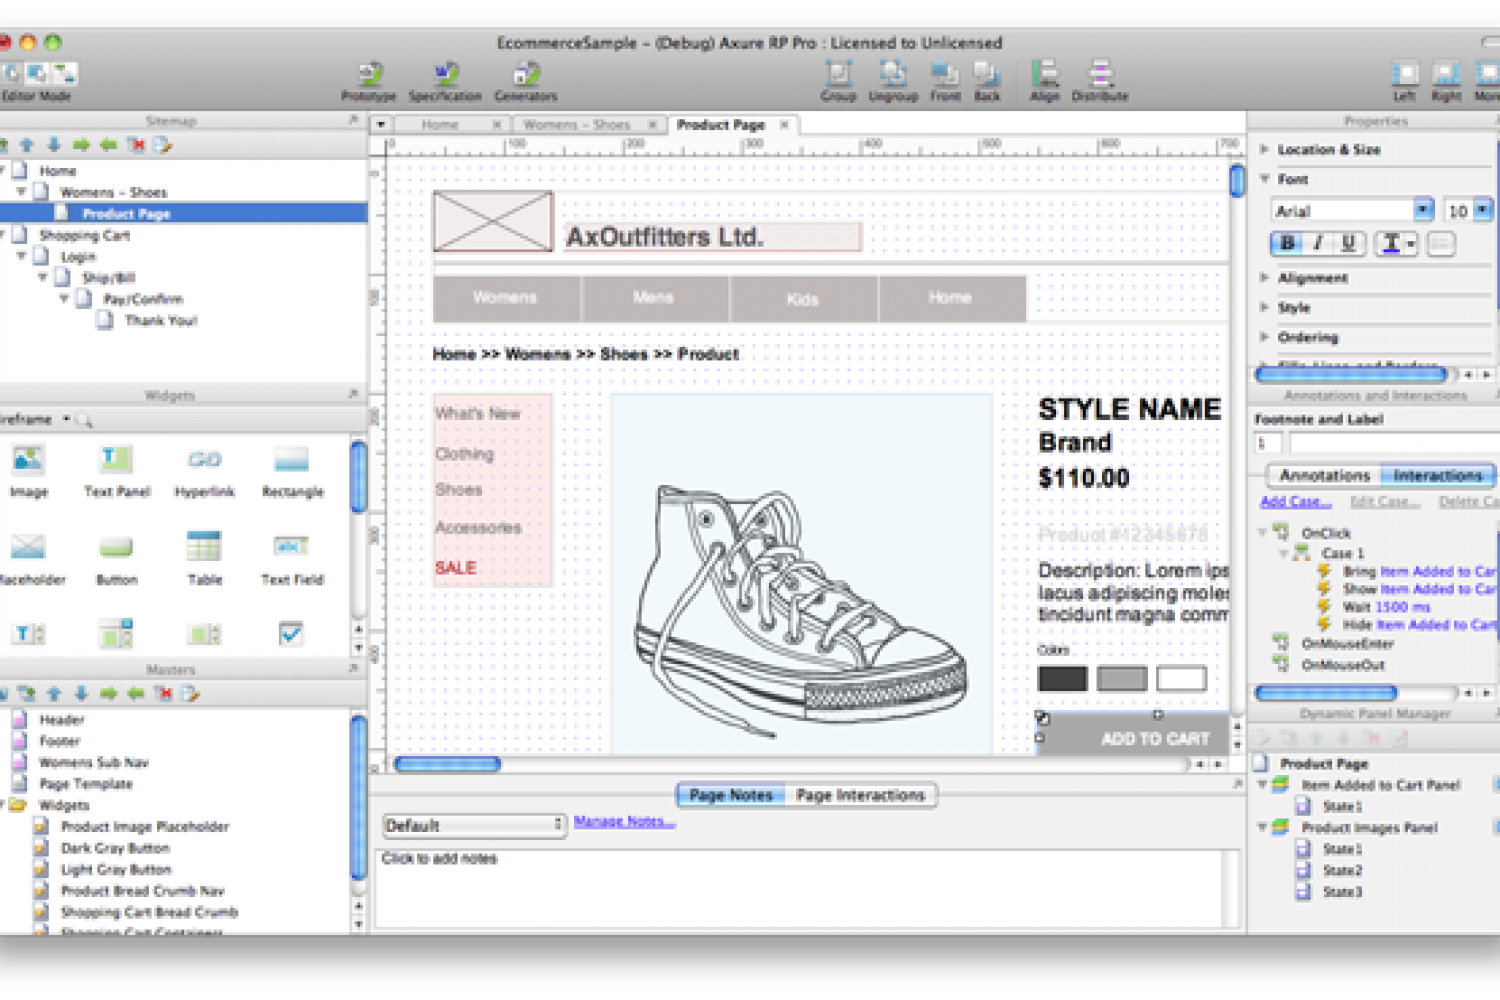Viewport: 1500px width, 1000px height.
Task: Pick the Table widget icon
Action: tap(204, 548)
